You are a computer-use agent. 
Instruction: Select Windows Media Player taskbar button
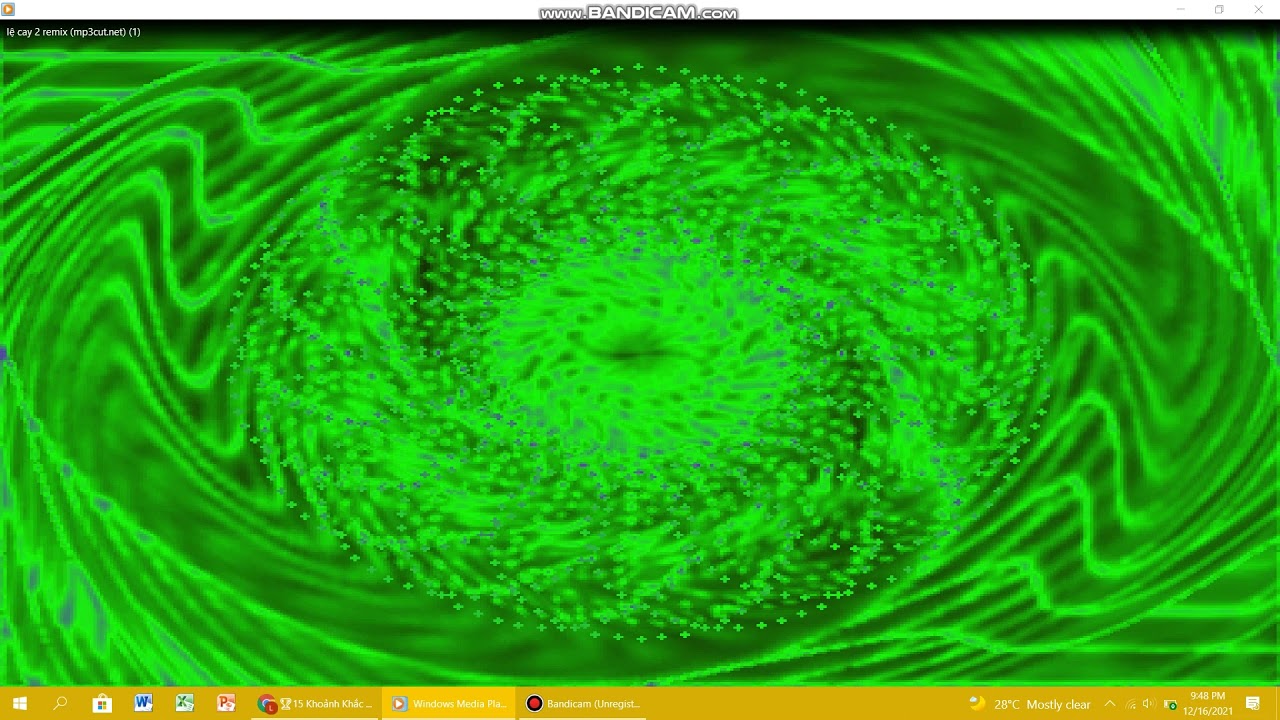pos(448,703)
